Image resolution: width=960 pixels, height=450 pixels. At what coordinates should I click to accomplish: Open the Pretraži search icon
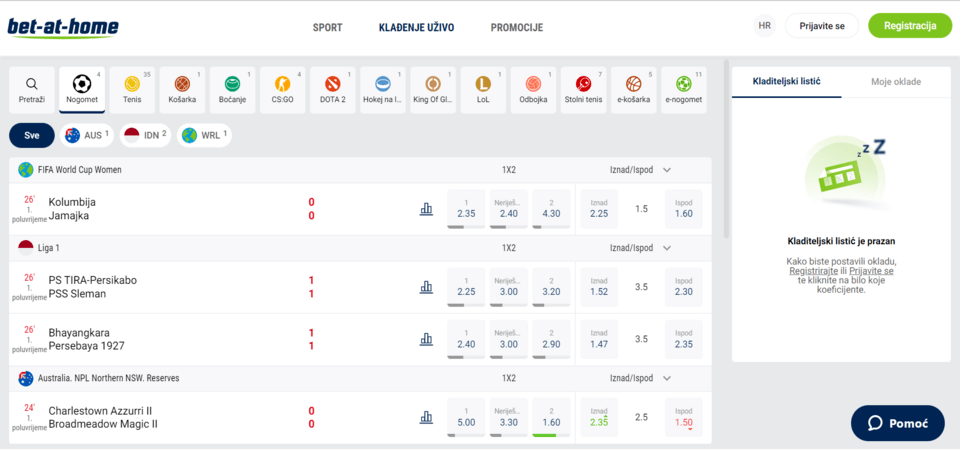(x=32, y=90)
